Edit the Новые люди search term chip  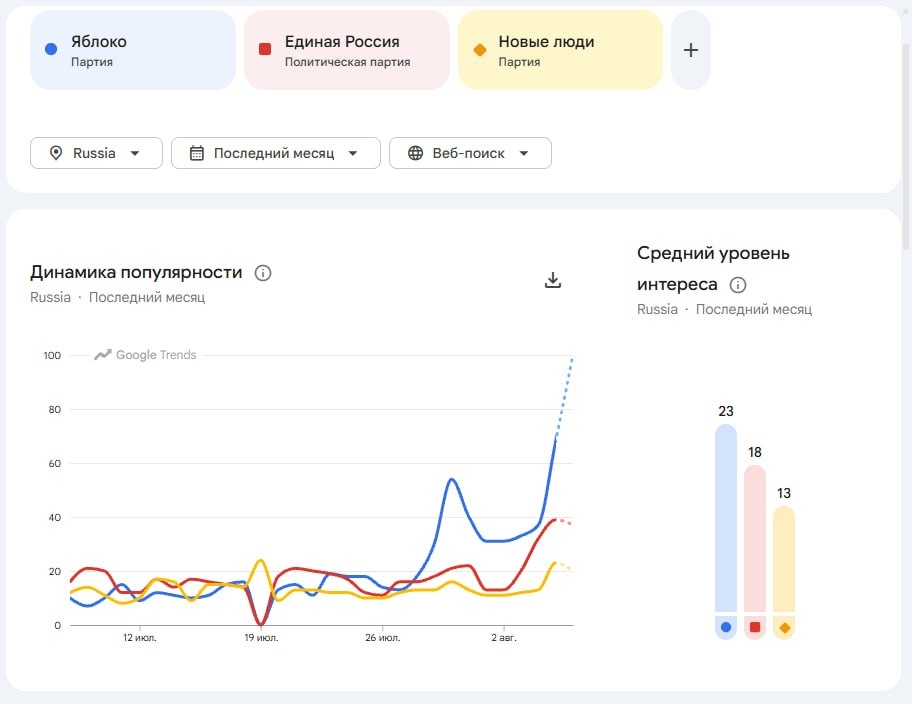click(x=561, y=50)
